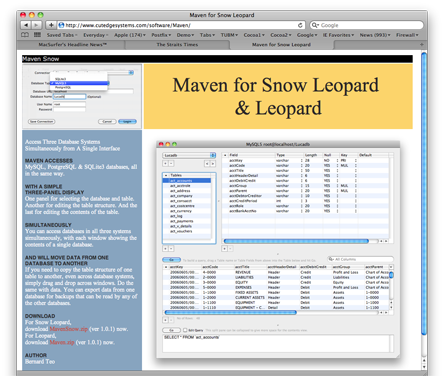Open the TUBM bookmarks menu
Image resolution: width=444 pixels, height=376 pixels.
pos(229,35)
